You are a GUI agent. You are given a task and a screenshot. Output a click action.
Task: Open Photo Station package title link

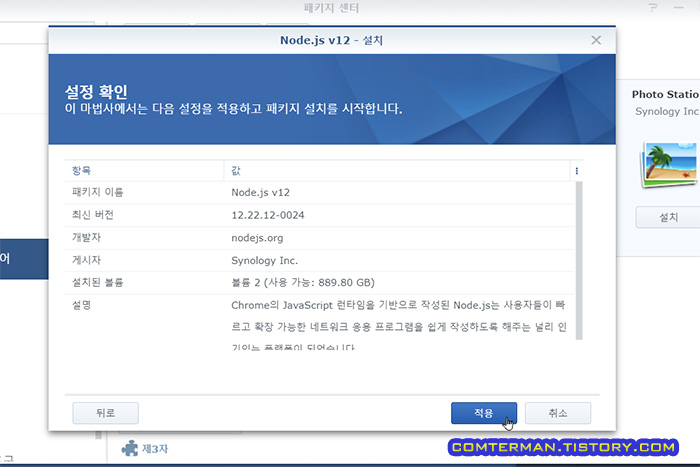click(x=665, y=94)
